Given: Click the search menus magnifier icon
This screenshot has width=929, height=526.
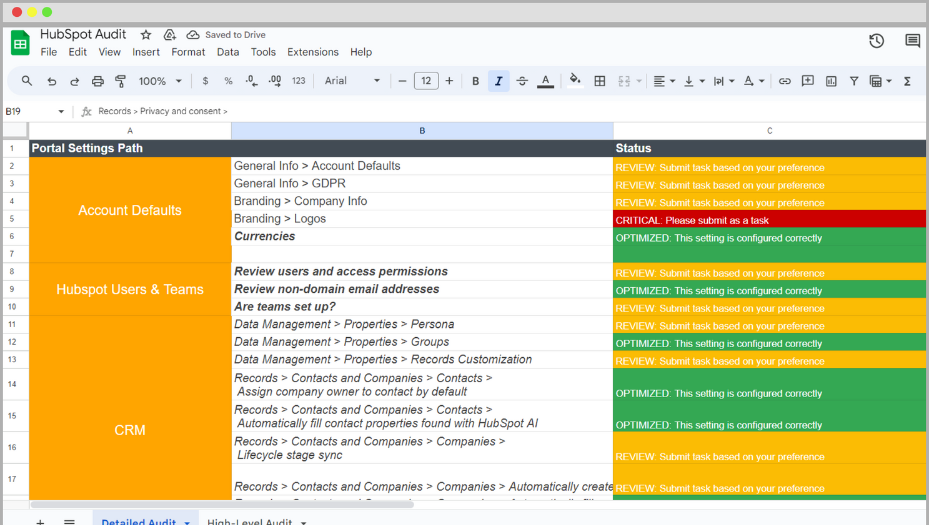Looking at the screenshot, I should coord(27,81).
